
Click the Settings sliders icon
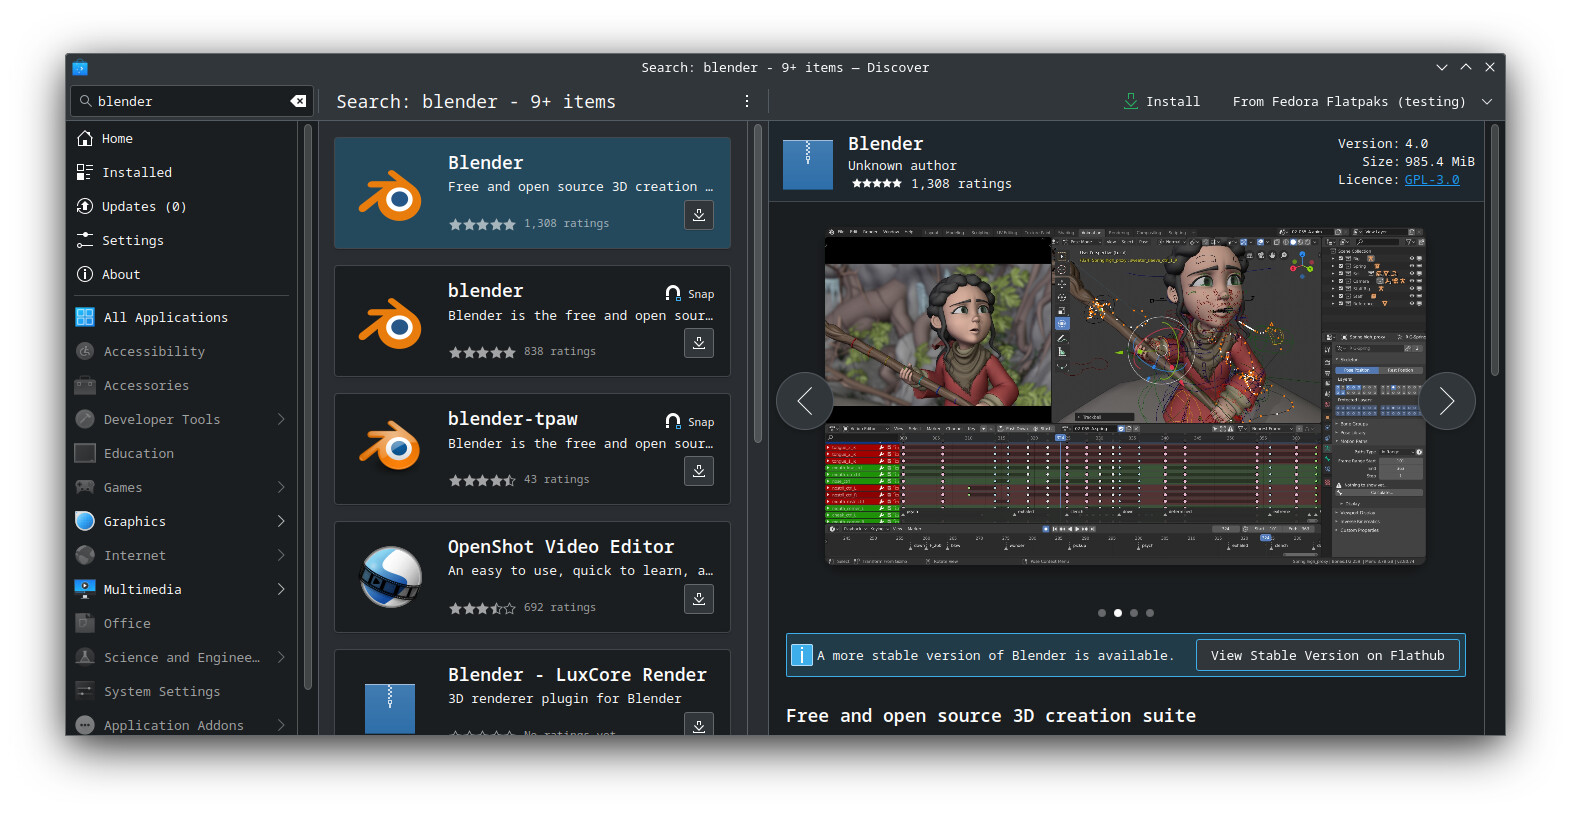[x=85, y=240]
